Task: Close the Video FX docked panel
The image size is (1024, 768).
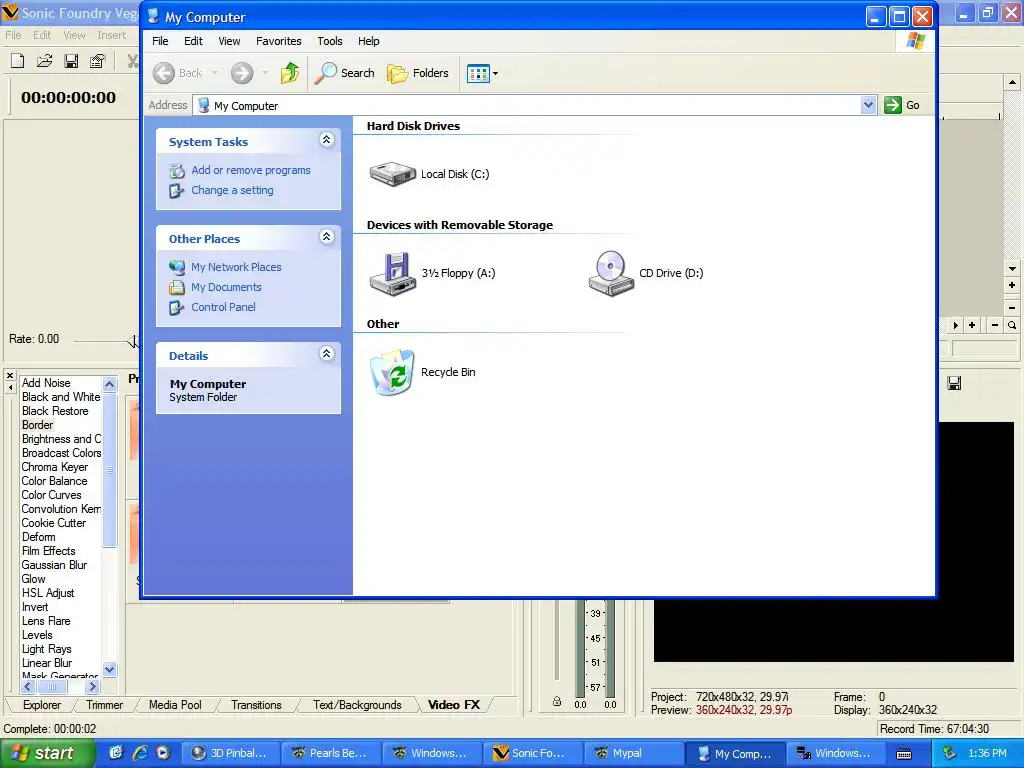Action: click(10, 376)
